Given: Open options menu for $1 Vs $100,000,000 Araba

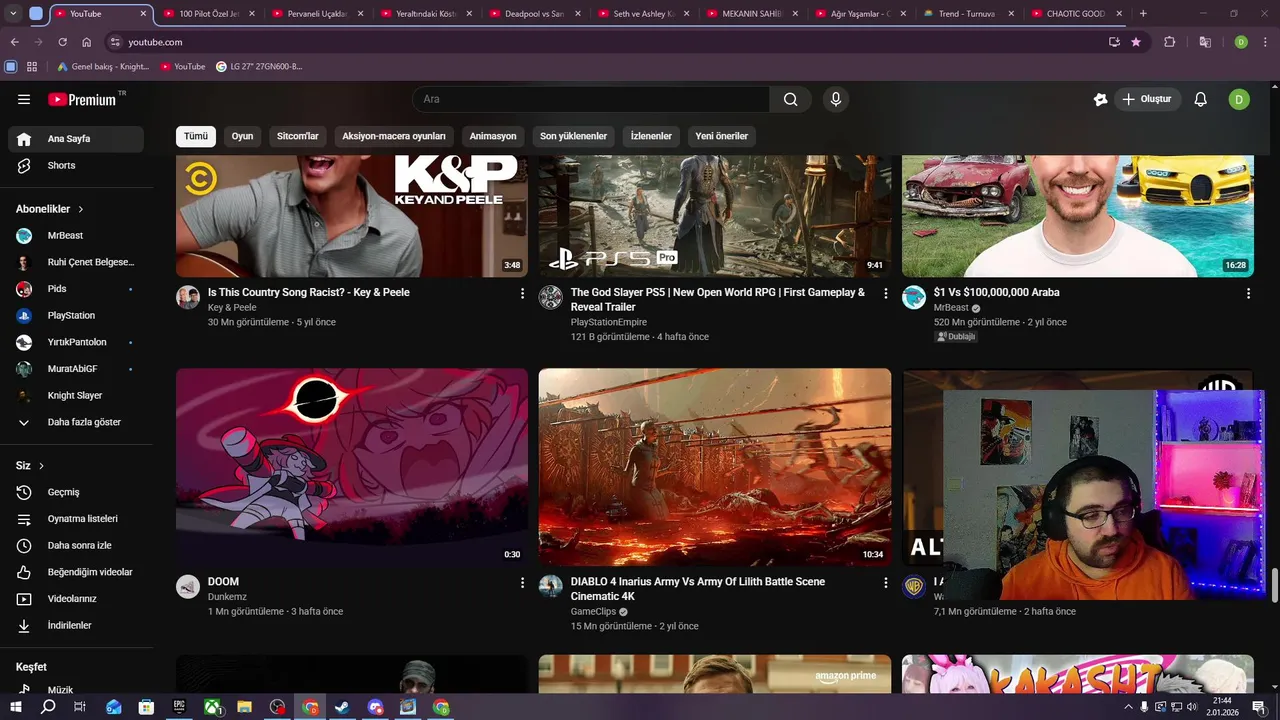Looking at the screenshot, I should [x=1248, y=293].
